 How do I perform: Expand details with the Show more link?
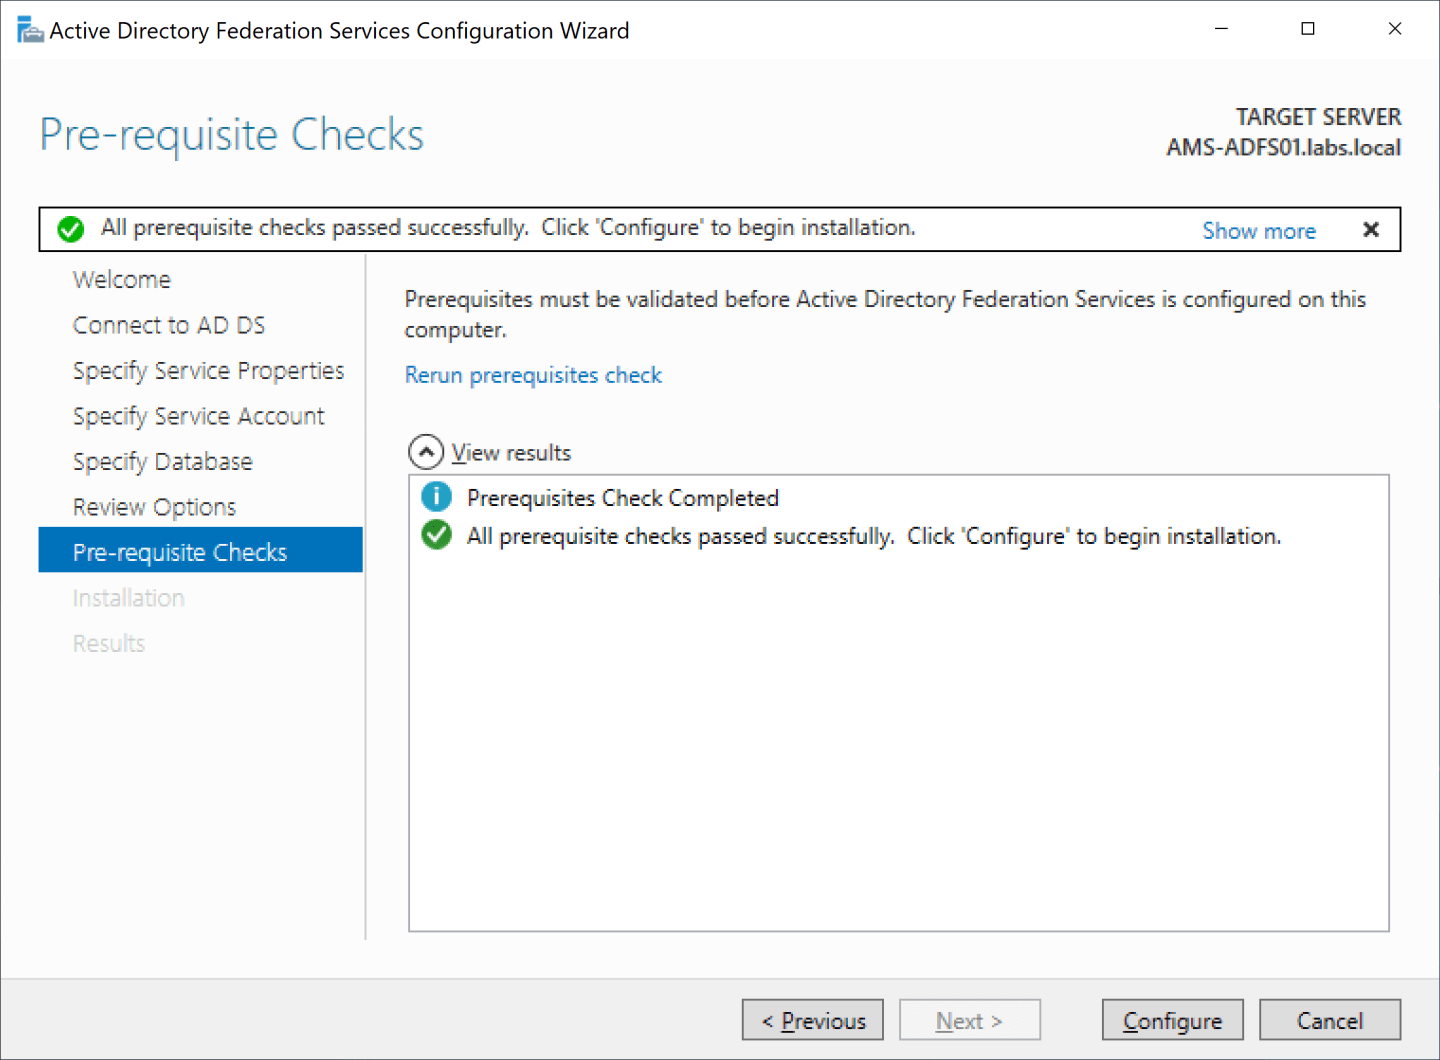[1259, 230]
